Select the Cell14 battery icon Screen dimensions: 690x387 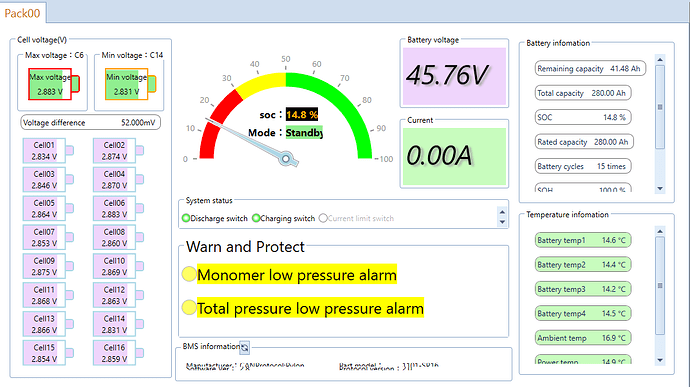pyautogui.click(x=118, y=324)
